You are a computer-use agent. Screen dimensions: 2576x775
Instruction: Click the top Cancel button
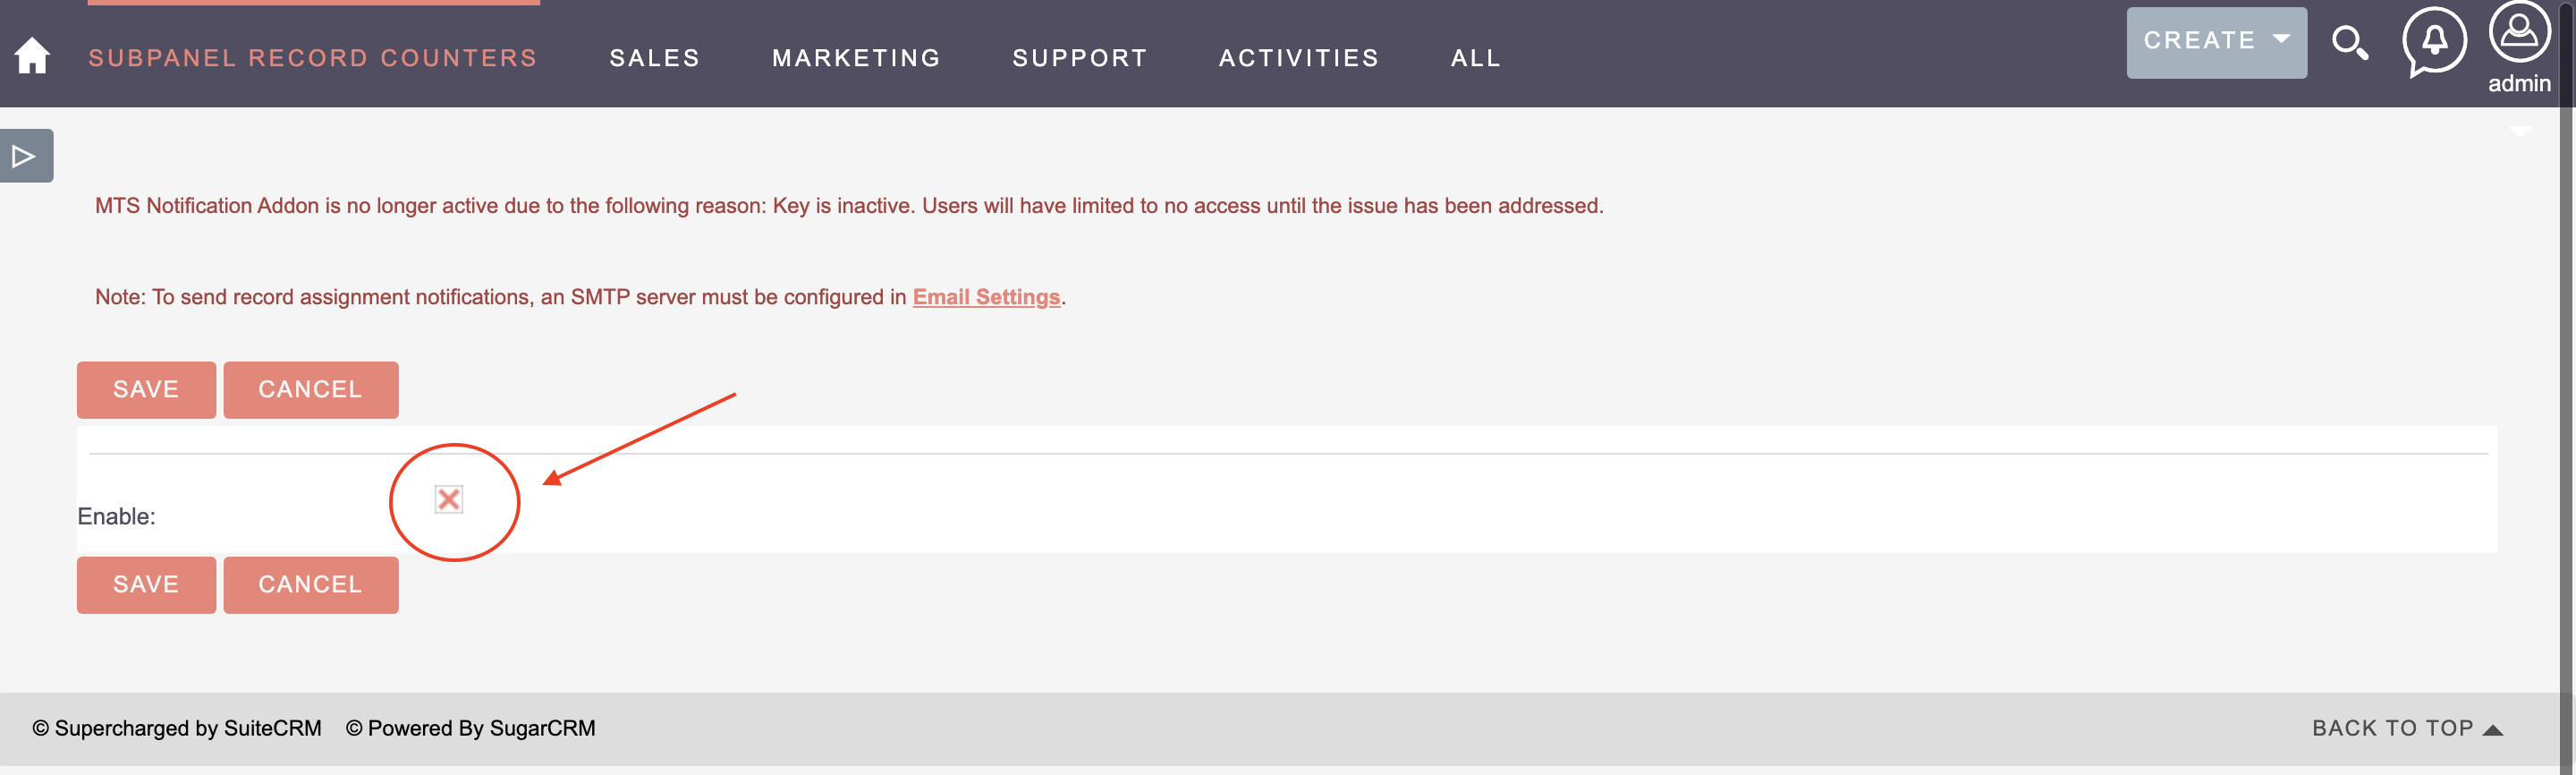tap(310, 389)
